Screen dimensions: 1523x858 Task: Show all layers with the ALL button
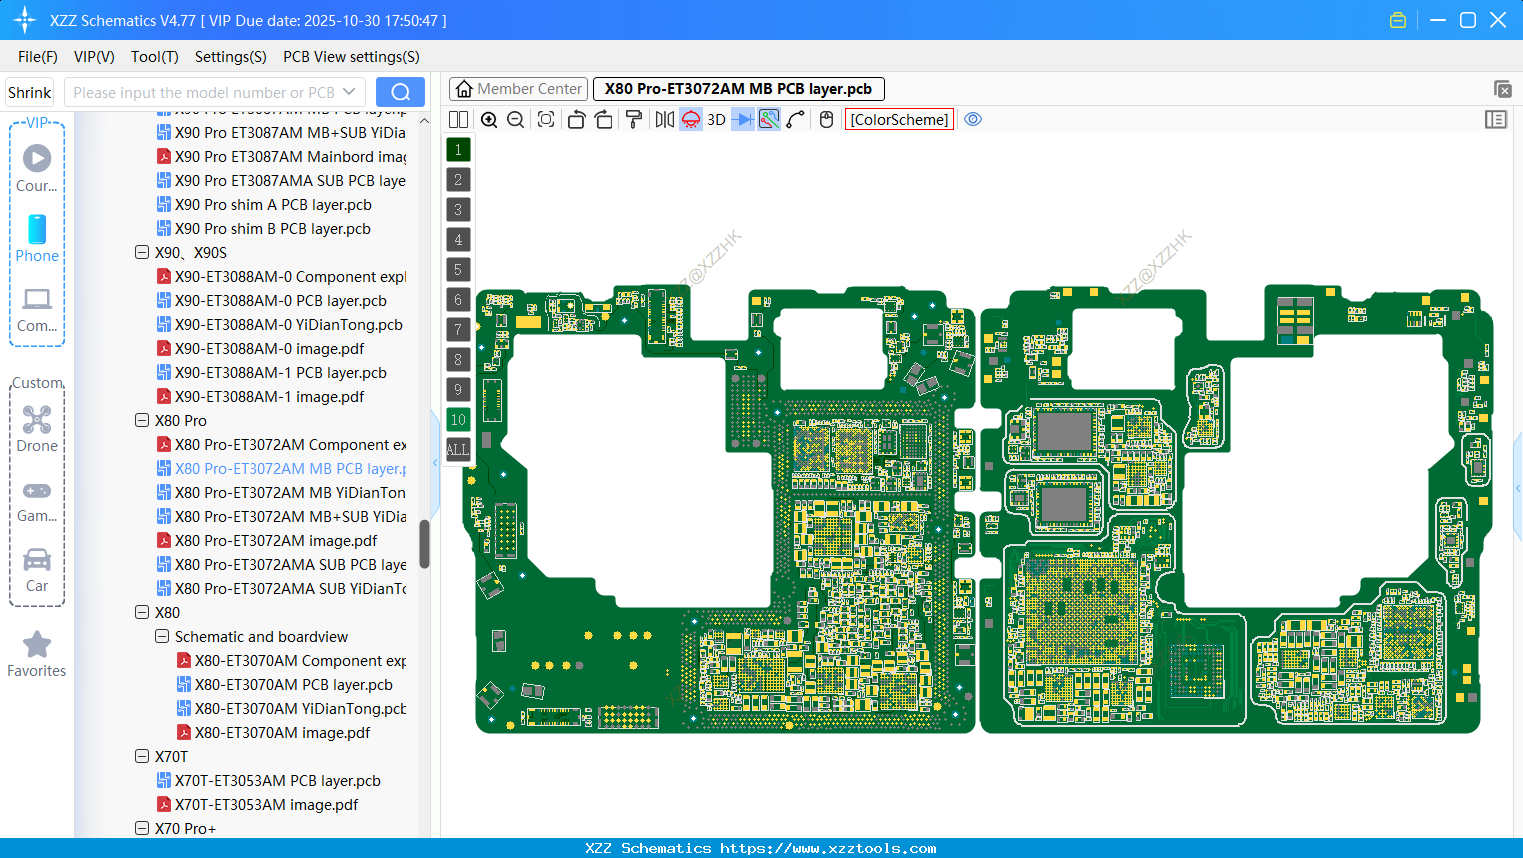[457, 449]
